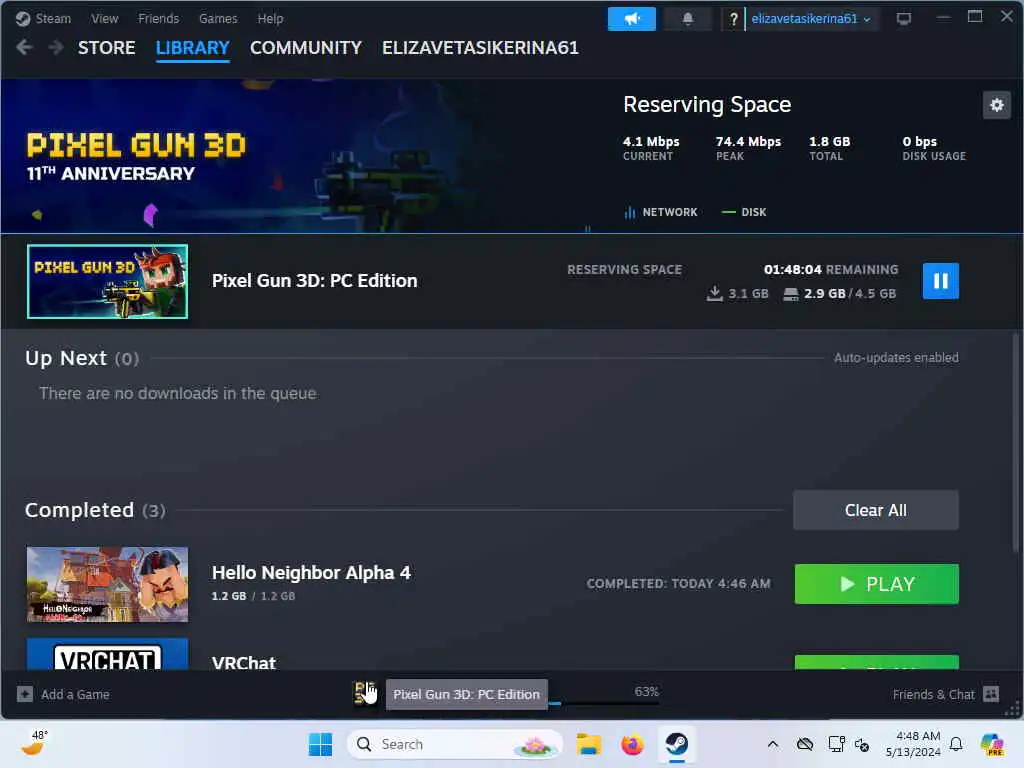Open the network tray icon beside the volume icon

click(x=836, y=744)
